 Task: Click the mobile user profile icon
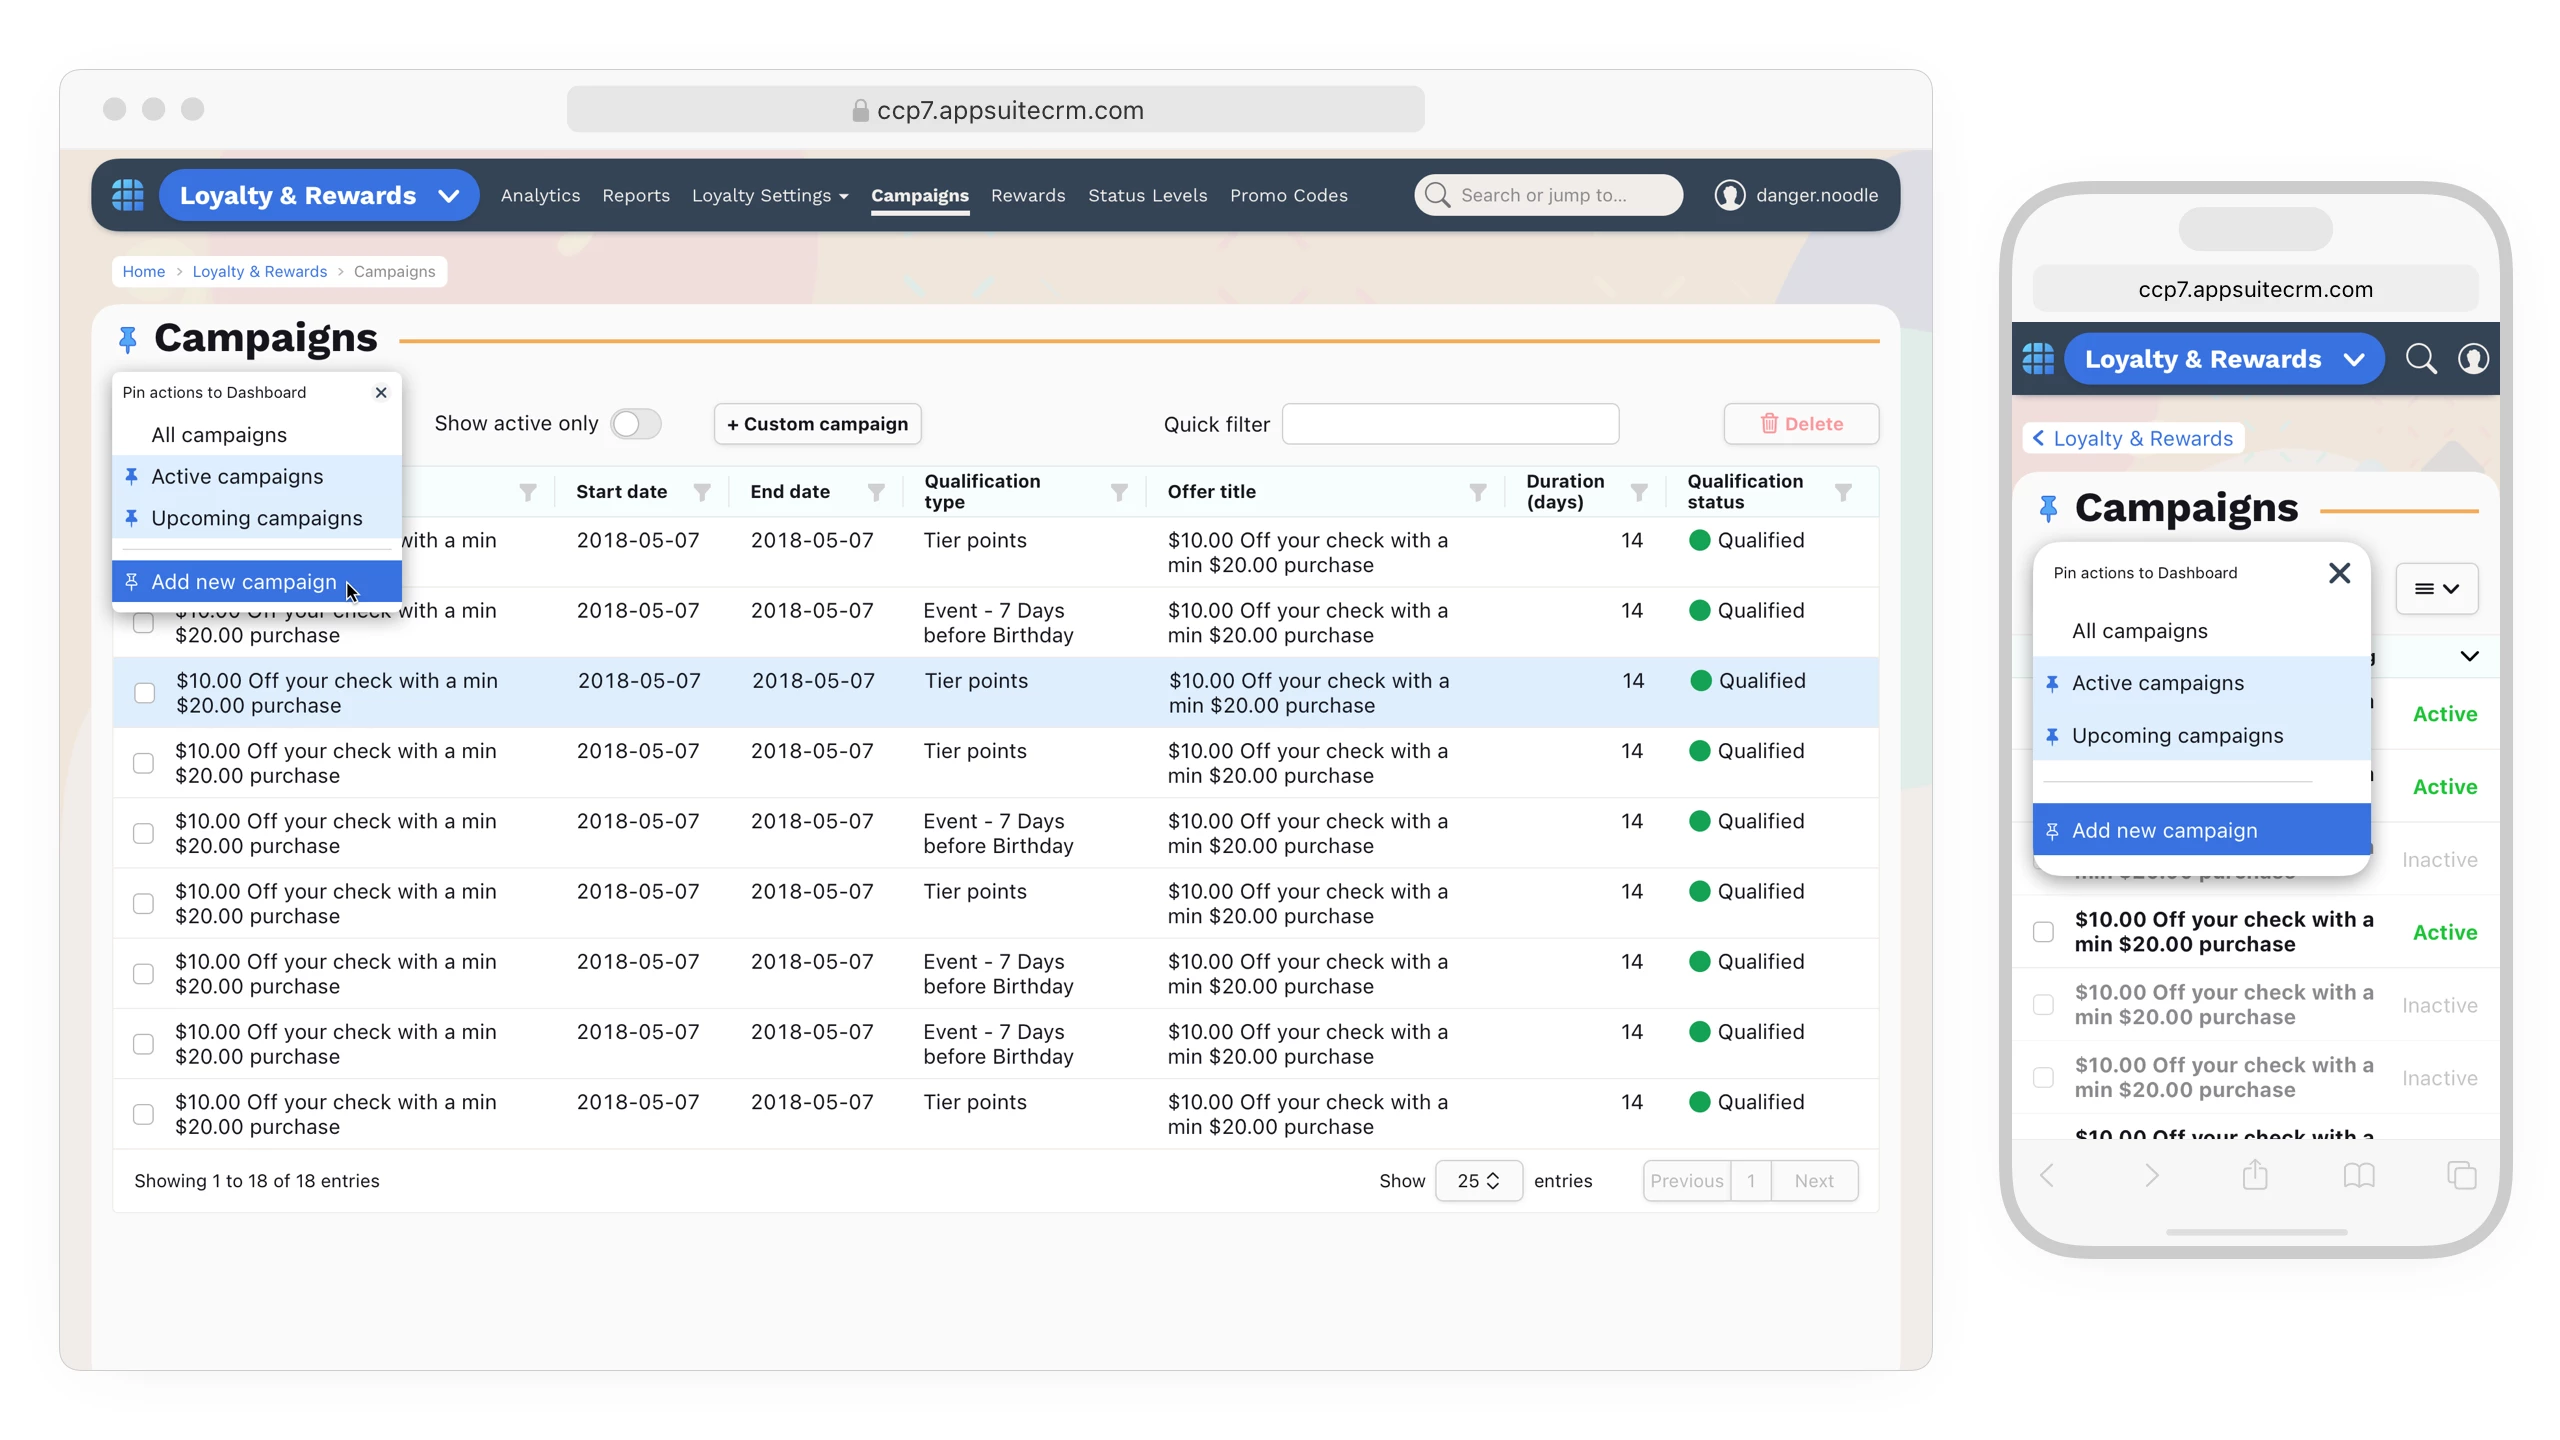tap(2473, 359)
